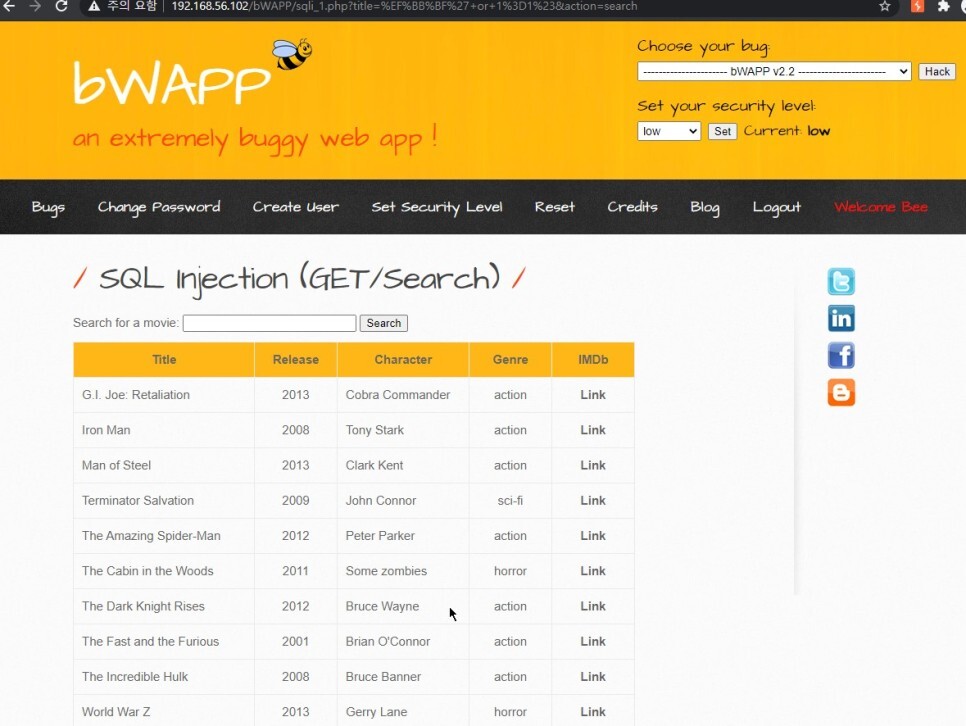Click Logout in the navigation bar
Viewport: 966px width, 726px height.
point(776,207)
